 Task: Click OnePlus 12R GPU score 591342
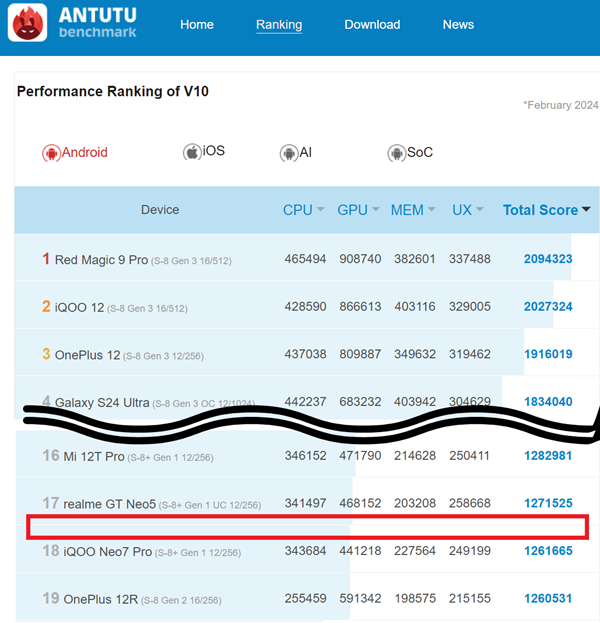(x=360, y=598)
